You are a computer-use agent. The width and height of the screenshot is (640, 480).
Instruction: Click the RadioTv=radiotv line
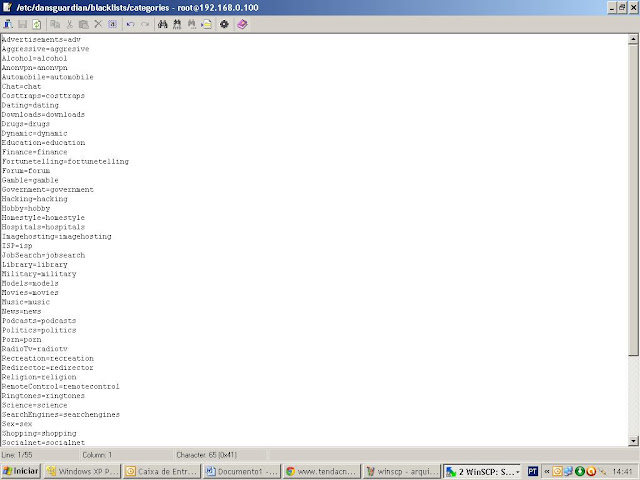coord(35,349)
